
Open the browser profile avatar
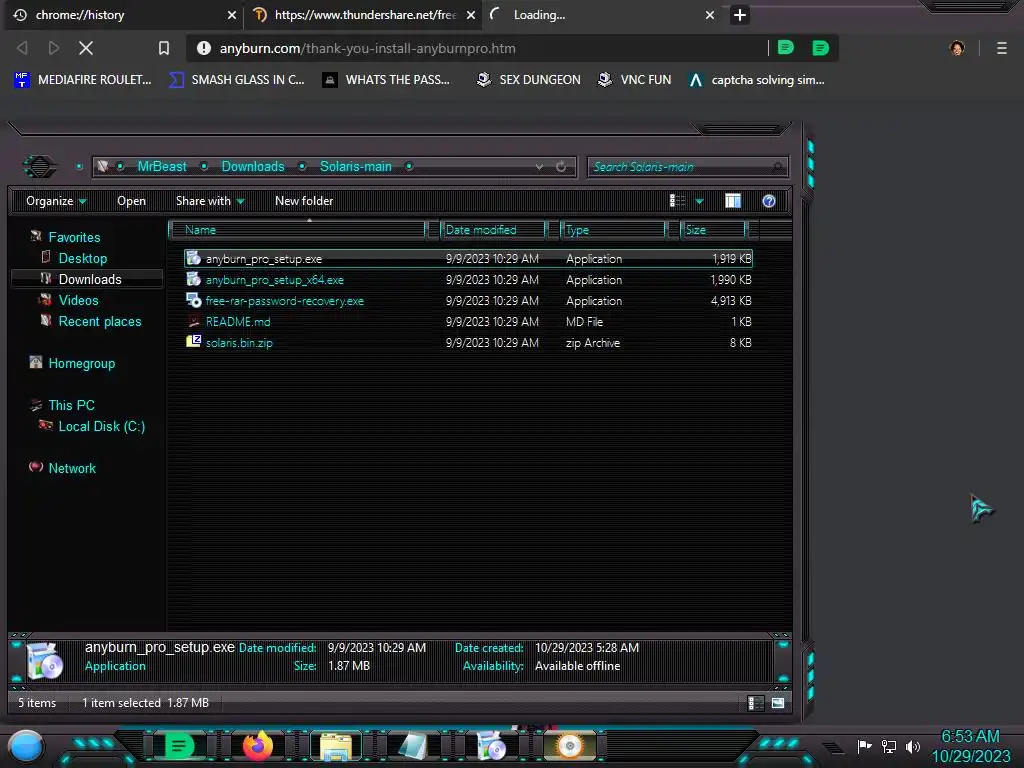(957, 48)
